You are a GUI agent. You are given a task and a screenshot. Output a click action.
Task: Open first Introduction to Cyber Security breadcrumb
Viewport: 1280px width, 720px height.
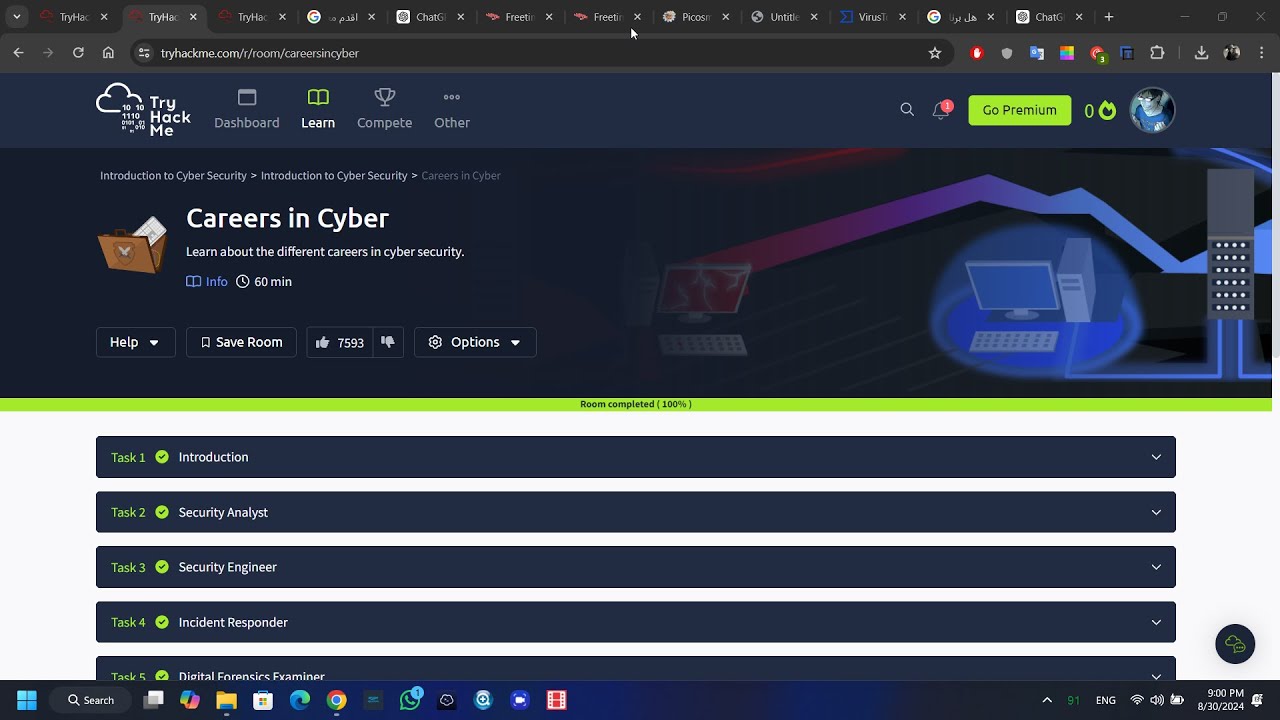click(173, 175)
